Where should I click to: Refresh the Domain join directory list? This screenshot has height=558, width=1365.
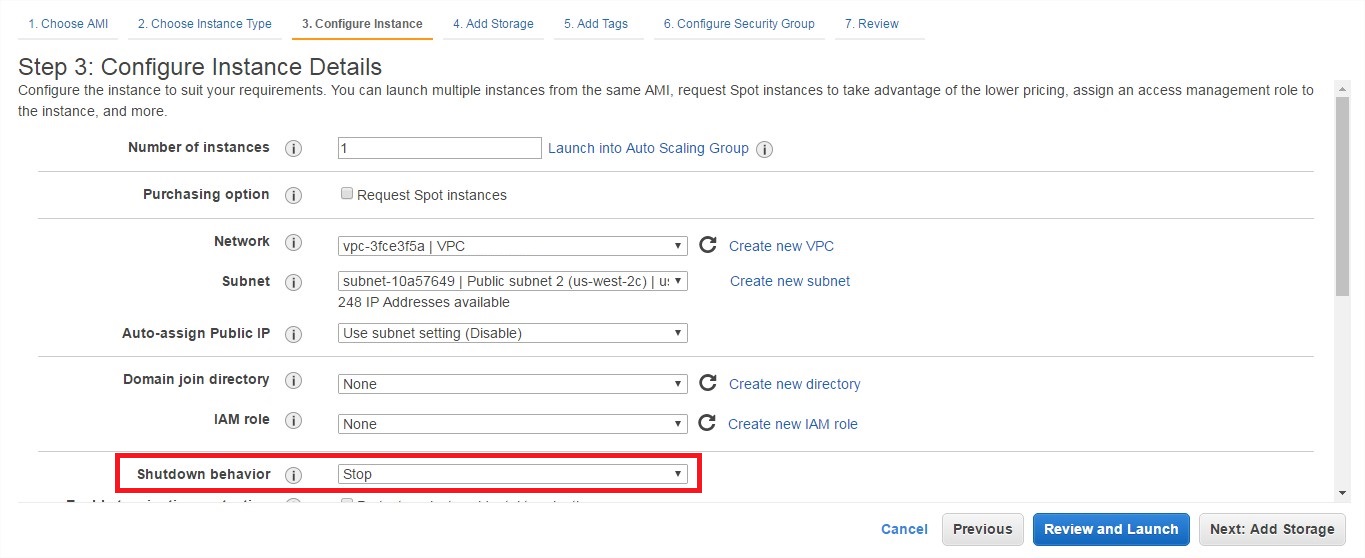[x=708, y=383]
